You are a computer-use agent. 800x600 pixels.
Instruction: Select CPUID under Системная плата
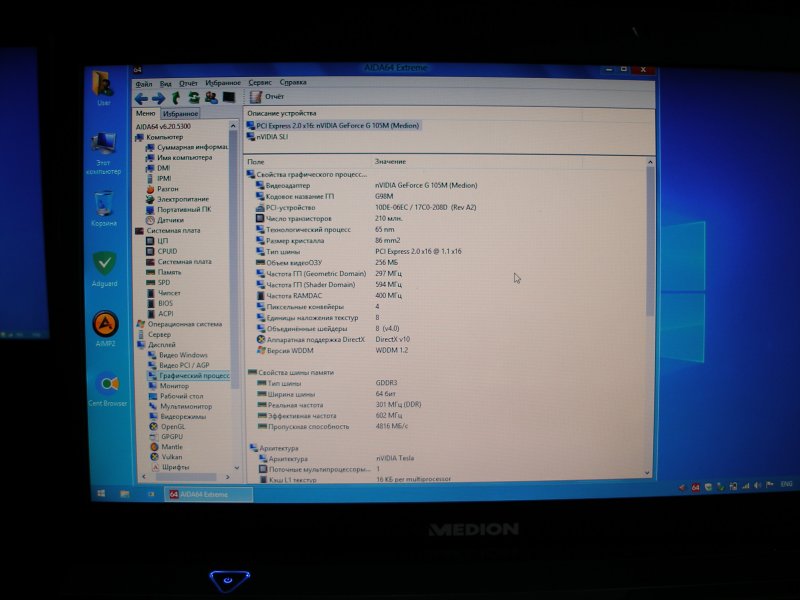(x=167, y=252)
